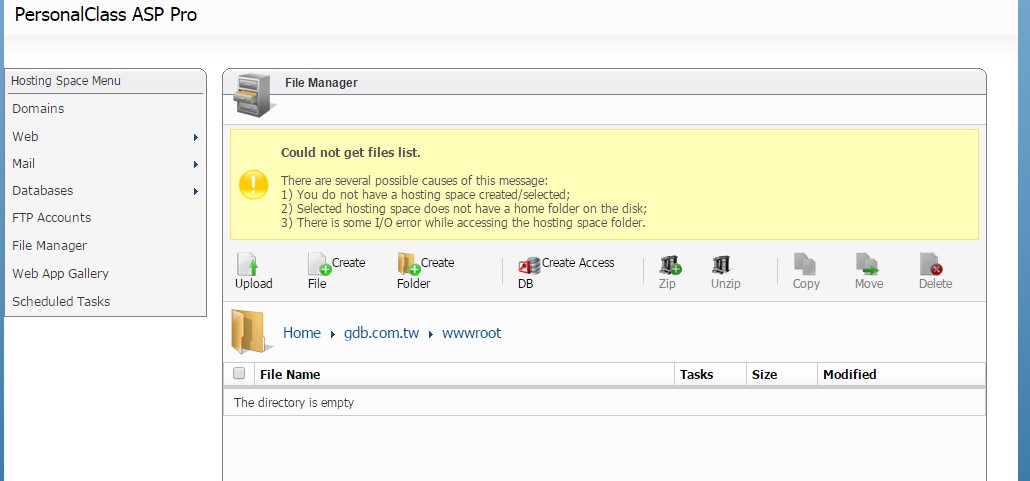Open the Web menu item

(x=25, y=137)
